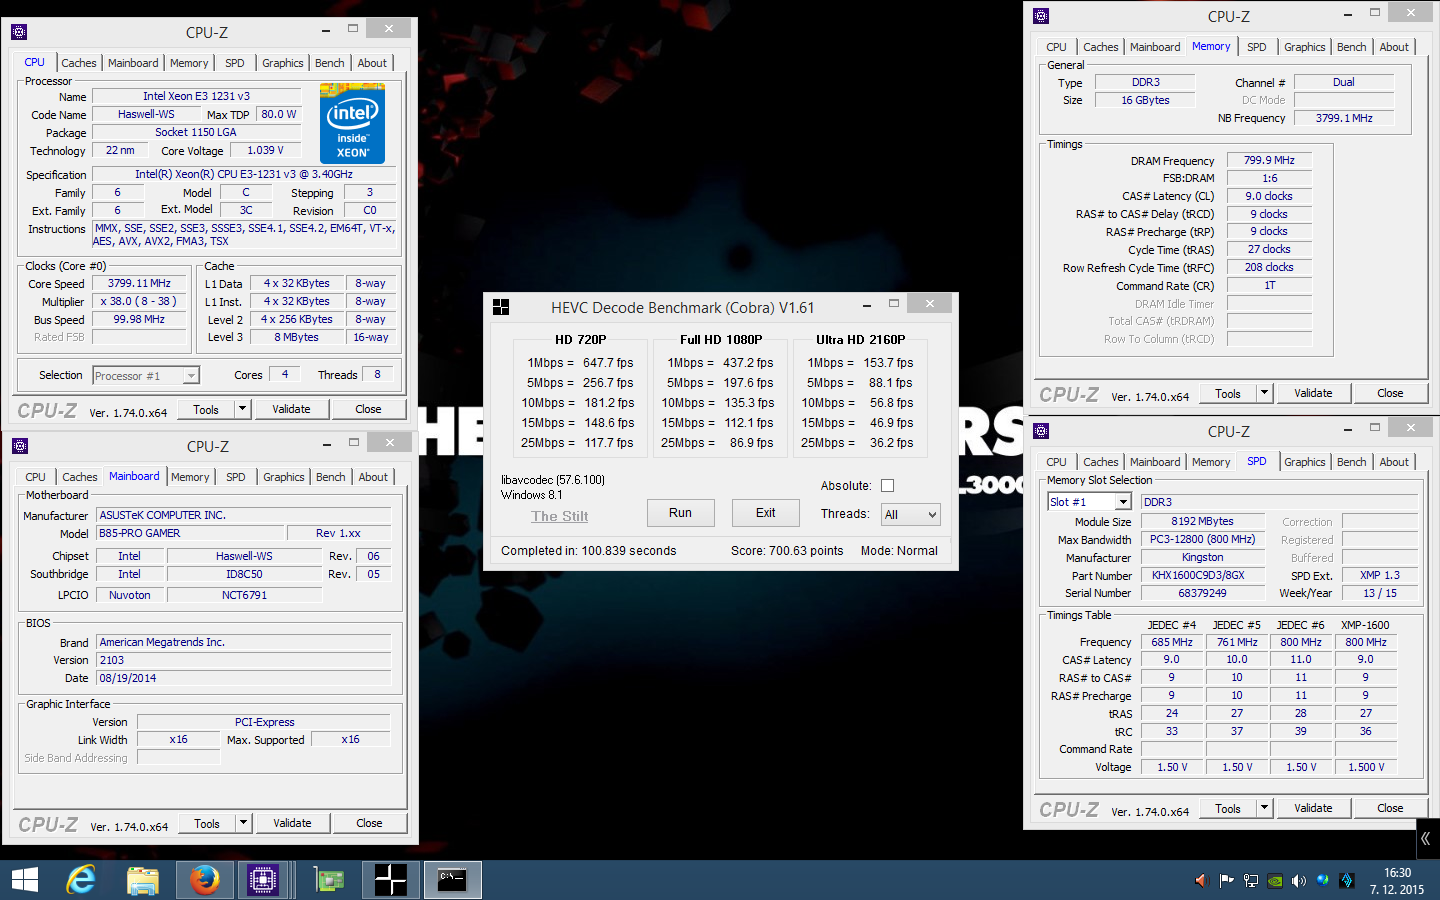The image size is (1440, 900).
Task: Click the Manufacturer field ASUSTeK COMPUTER INC.
Action: pyautogui.click(x=243, y=516)
